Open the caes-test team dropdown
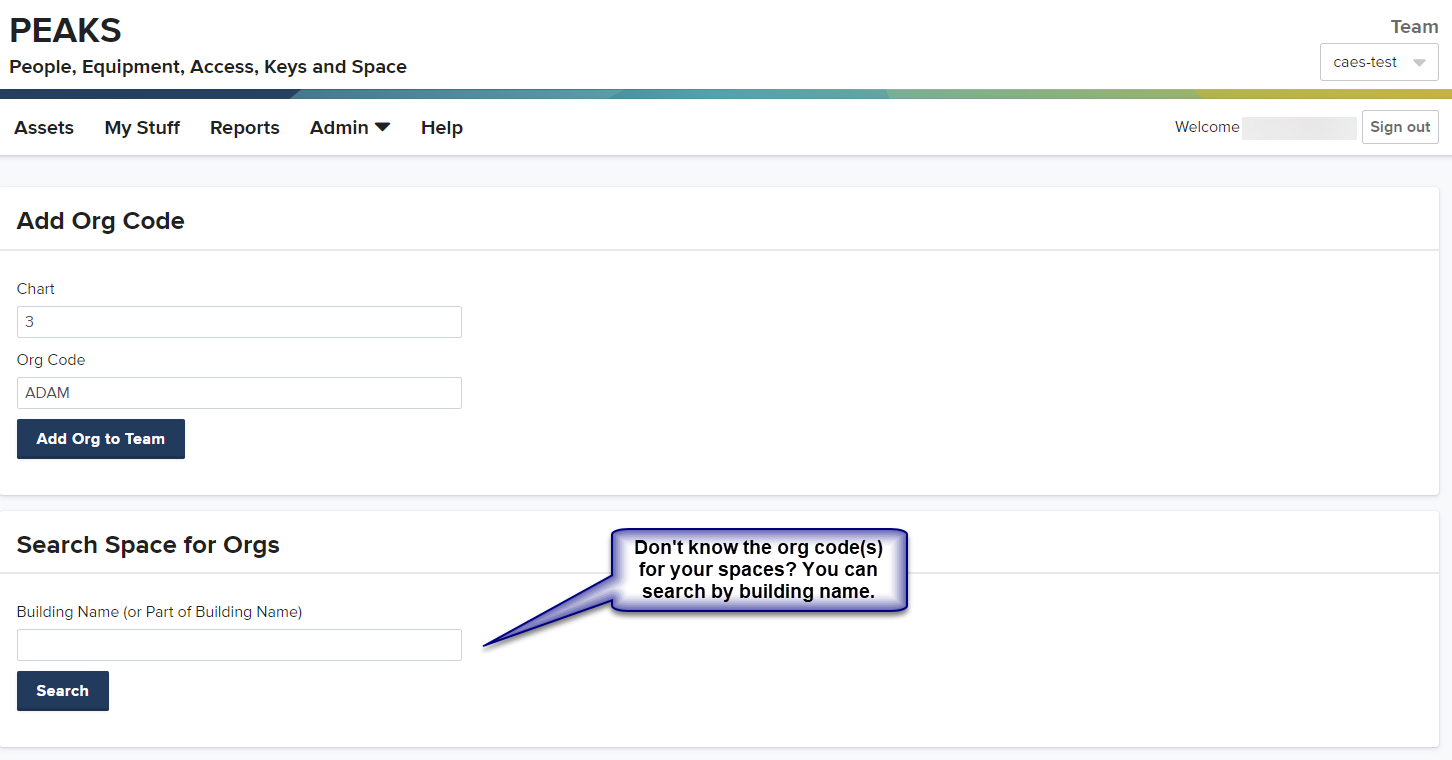The height and width of the screenshot is (760, 1452). [1365, 62]
